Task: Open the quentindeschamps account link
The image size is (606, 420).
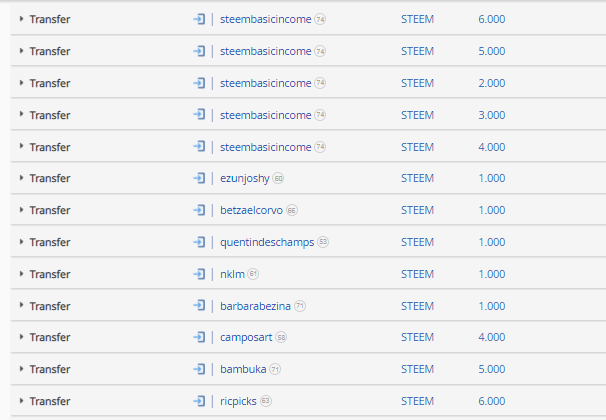Action: (267, 242)
